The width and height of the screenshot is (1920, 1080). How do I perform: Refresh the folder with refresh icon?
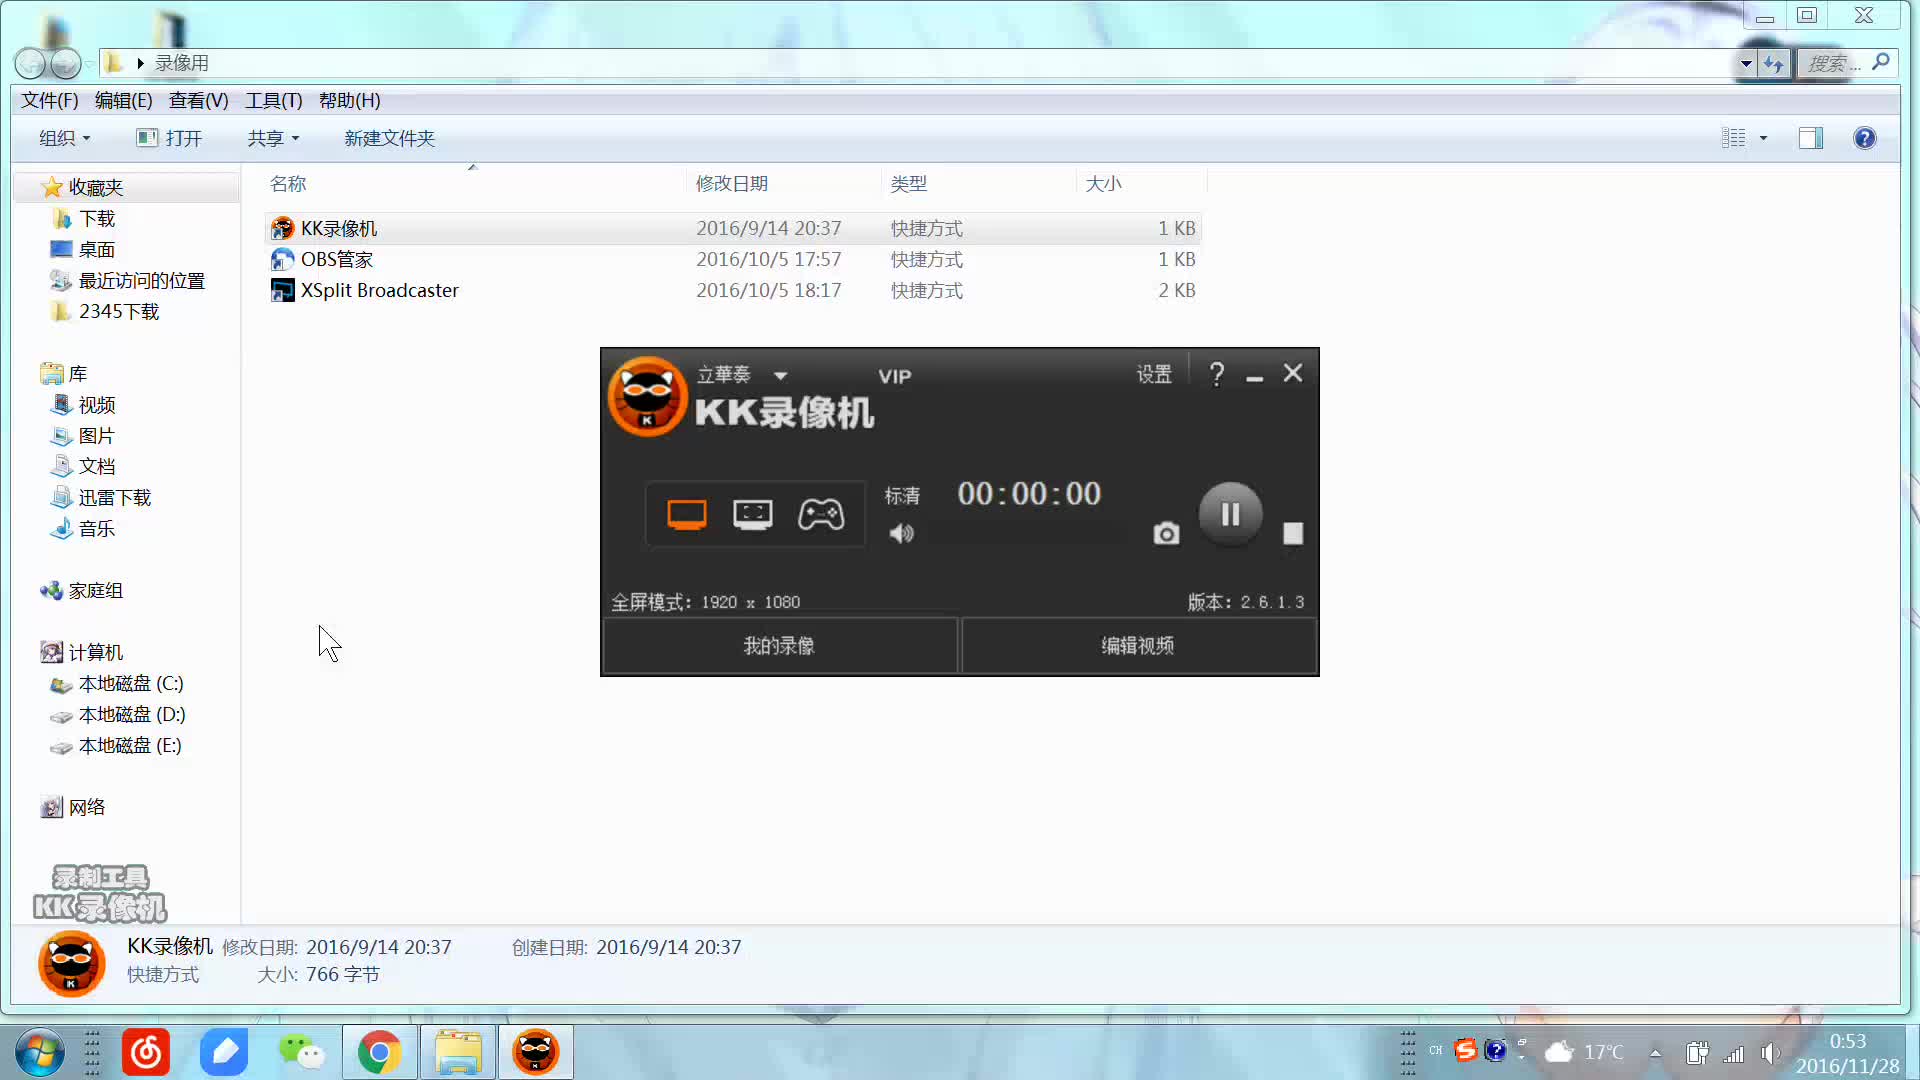[x=1774, y=64]
